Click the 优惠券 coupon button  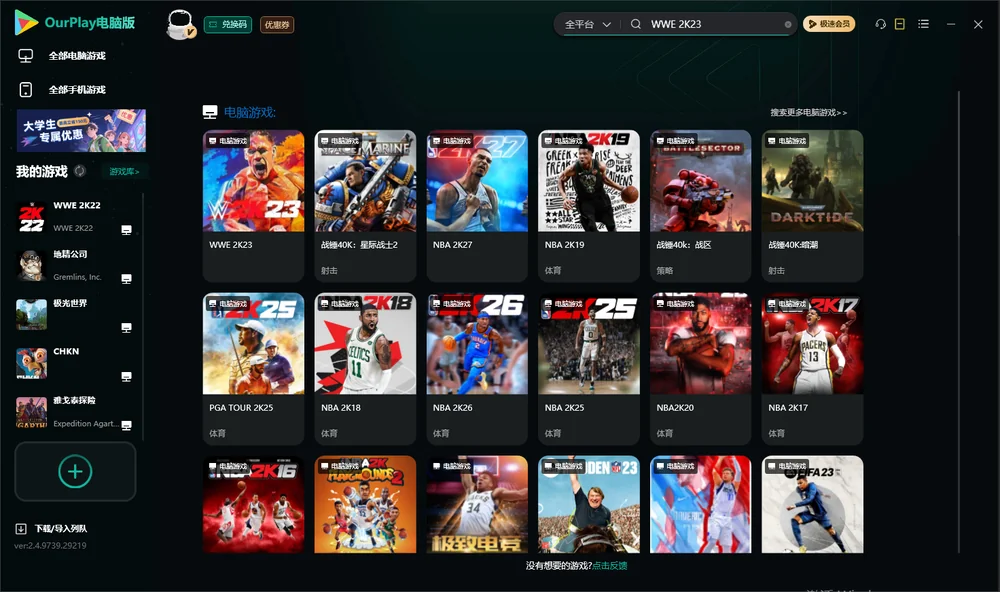[277, 25]
